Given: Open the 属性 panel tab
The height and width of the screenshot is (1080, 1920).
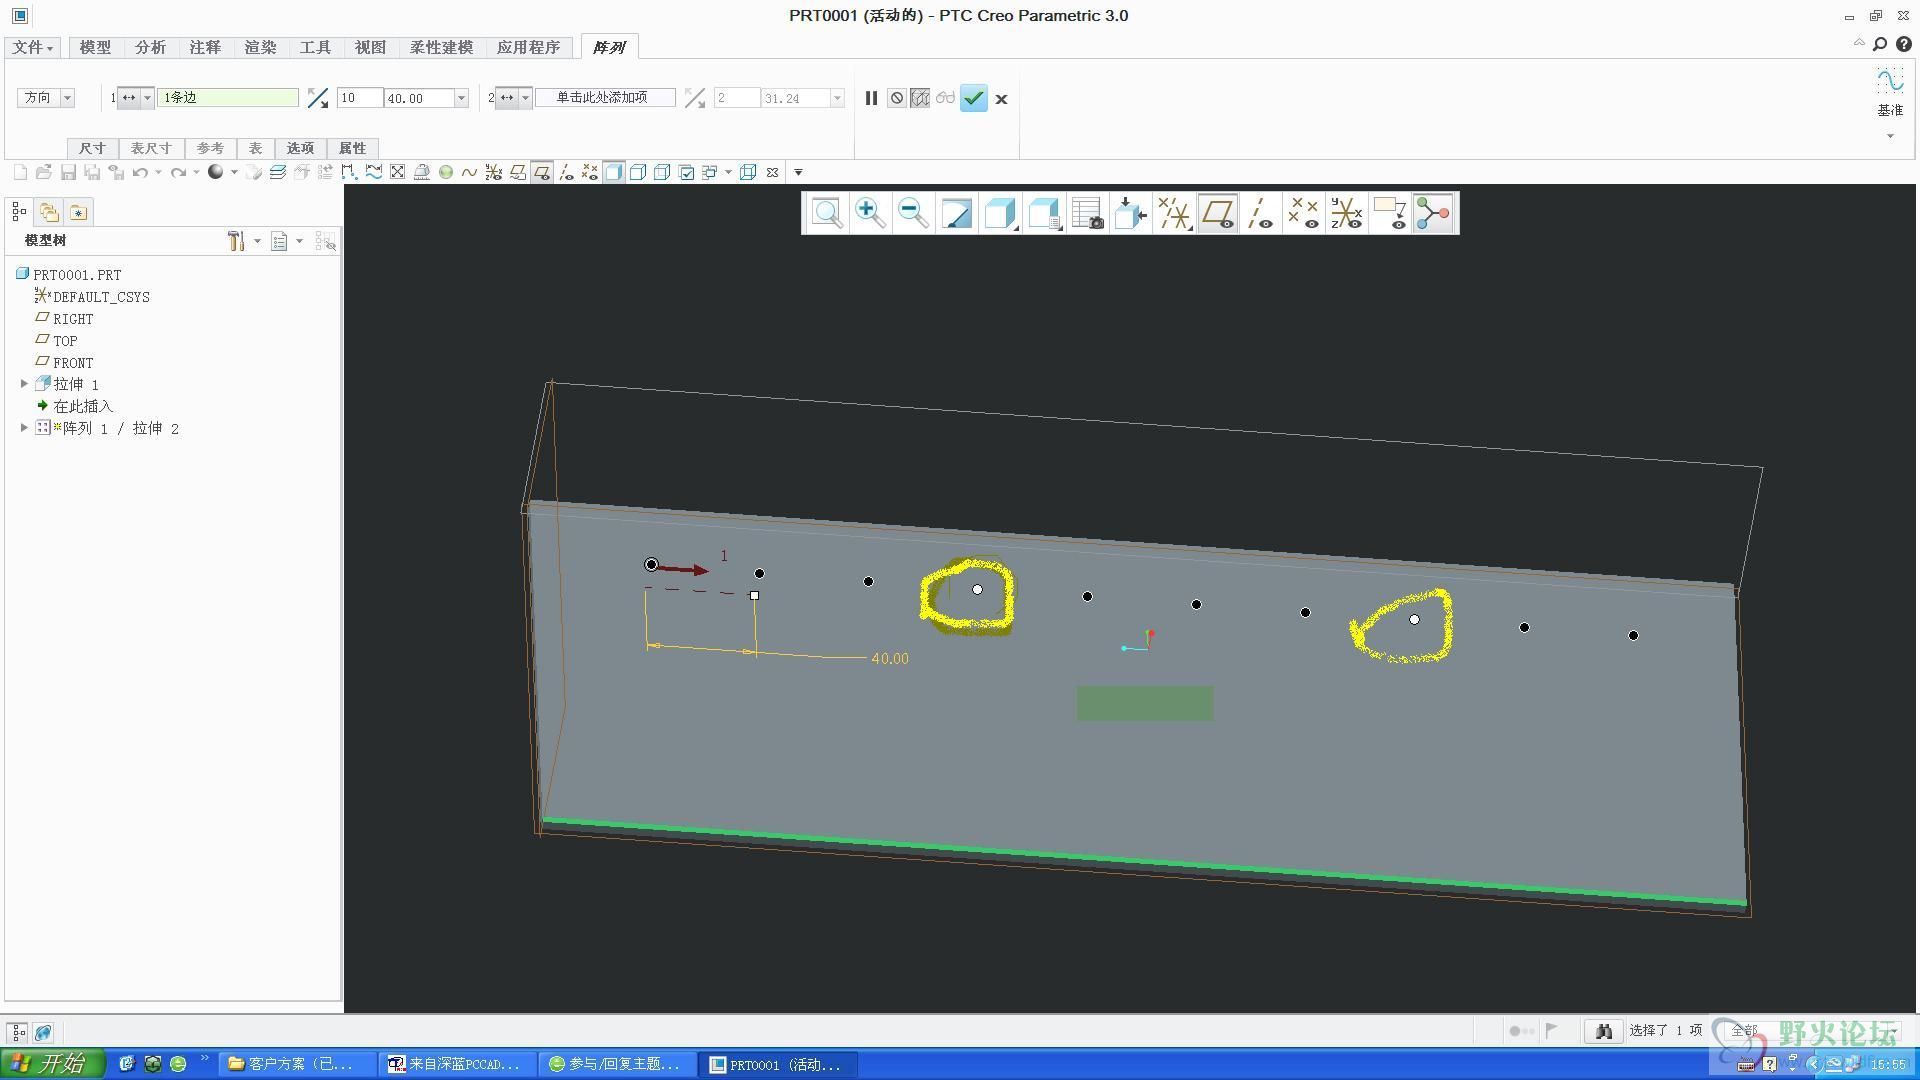Looking at the screenshot, I should pos(352,148).
